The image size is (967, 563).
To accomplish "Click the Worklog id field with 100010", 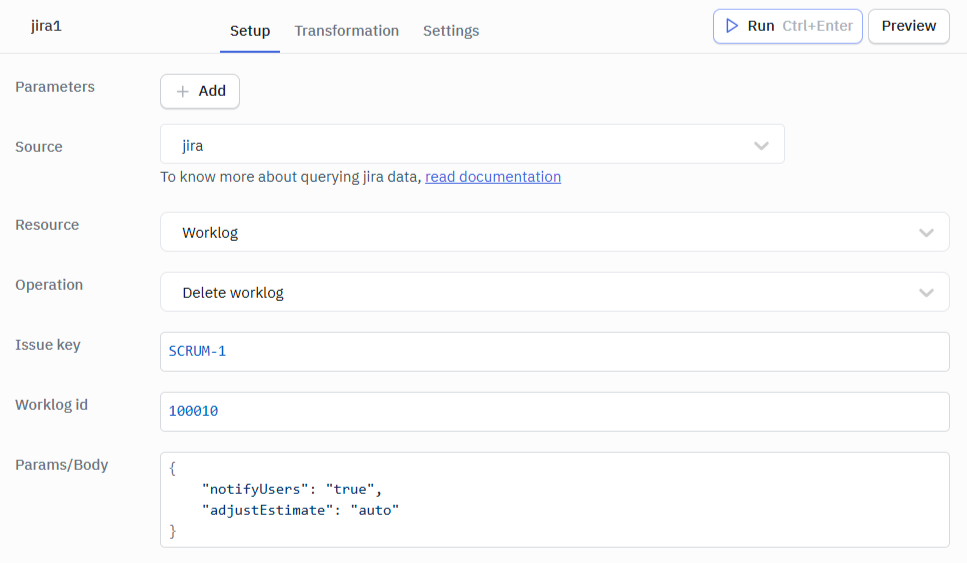I will click(x=554, y=411).
